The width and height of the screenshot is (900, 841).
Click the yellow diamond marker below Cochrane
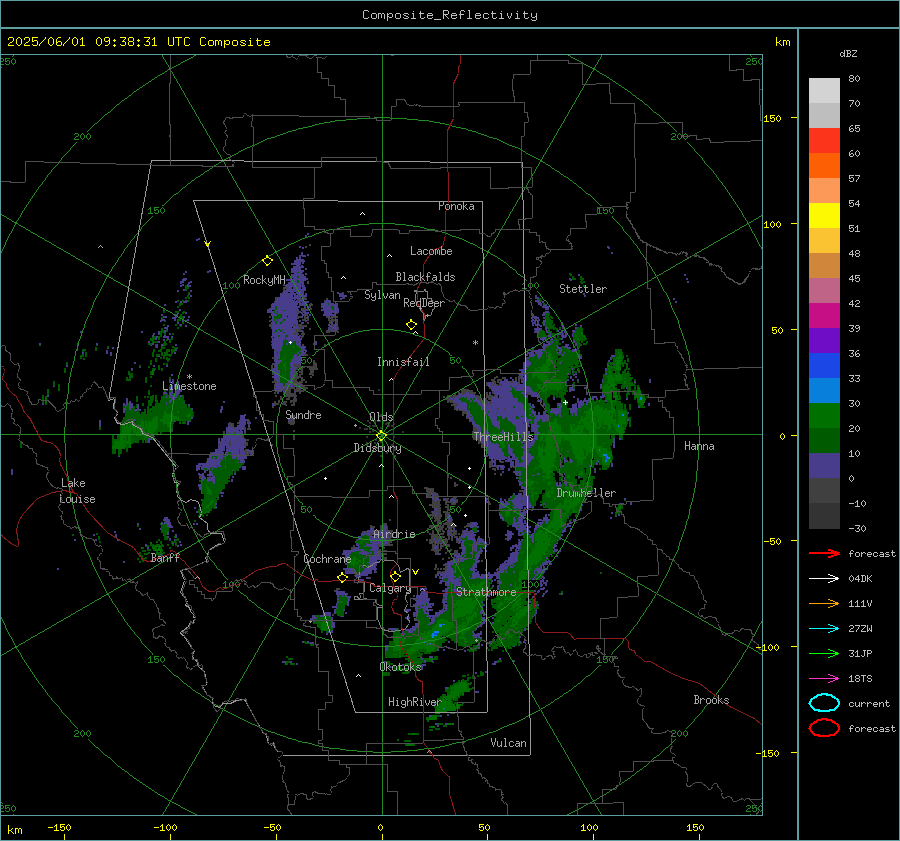pos(342,578)
